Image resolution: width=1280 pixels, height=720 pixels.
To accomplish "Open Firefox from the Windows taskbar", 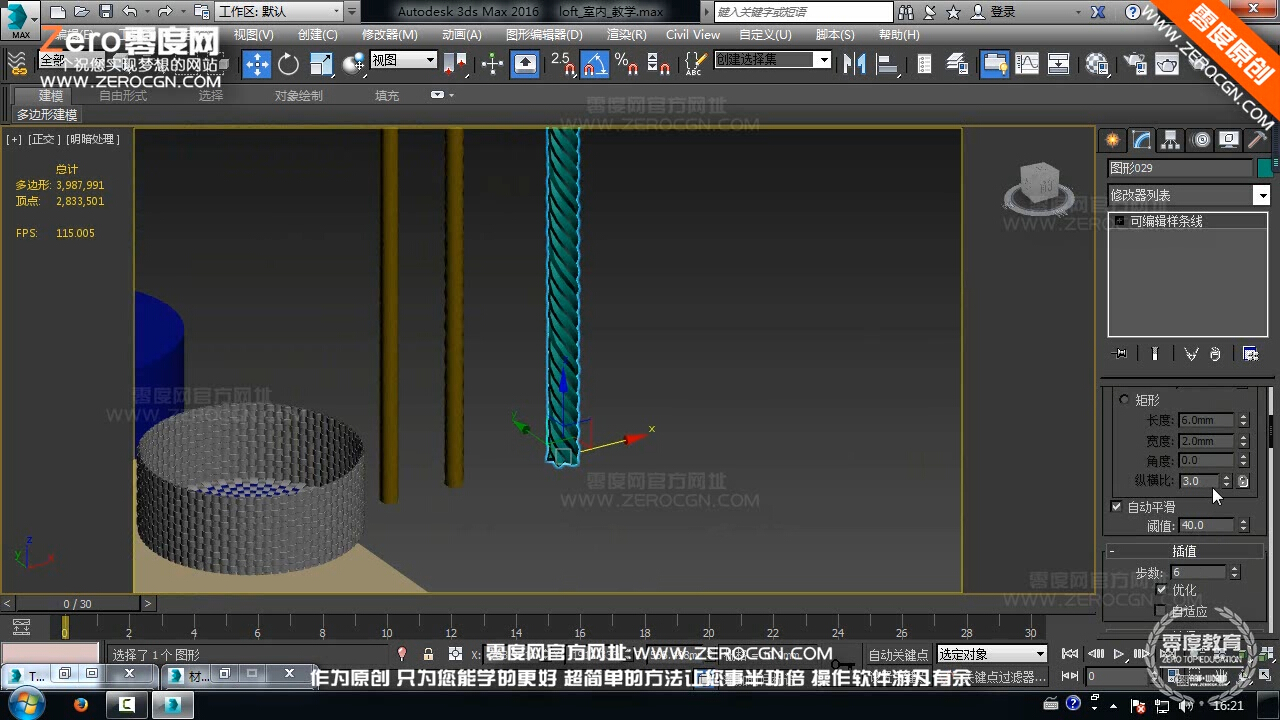I will 81,705.
